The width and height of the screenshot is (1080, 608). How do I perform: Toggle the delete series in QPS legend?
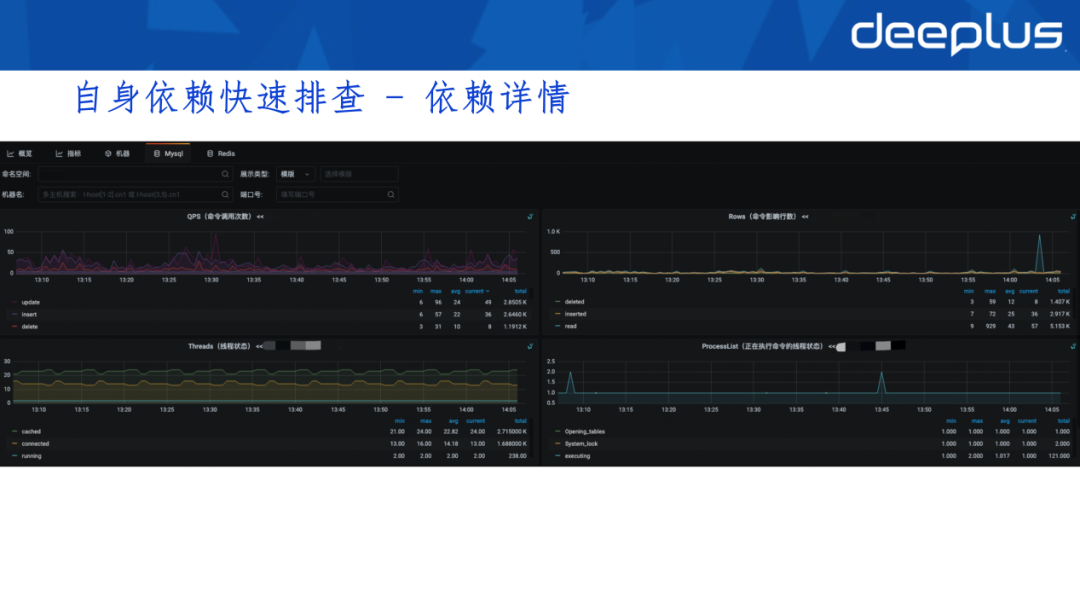(x=30, y=327)
